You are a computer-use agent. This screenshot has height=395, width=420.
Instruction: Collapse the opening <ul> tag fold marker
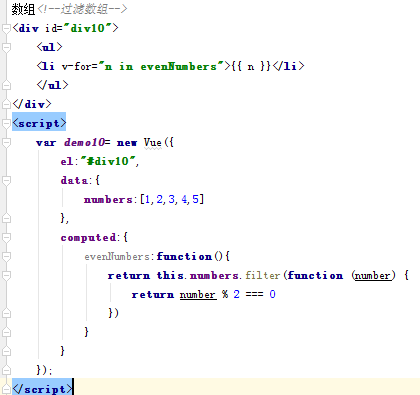(6, 48)
